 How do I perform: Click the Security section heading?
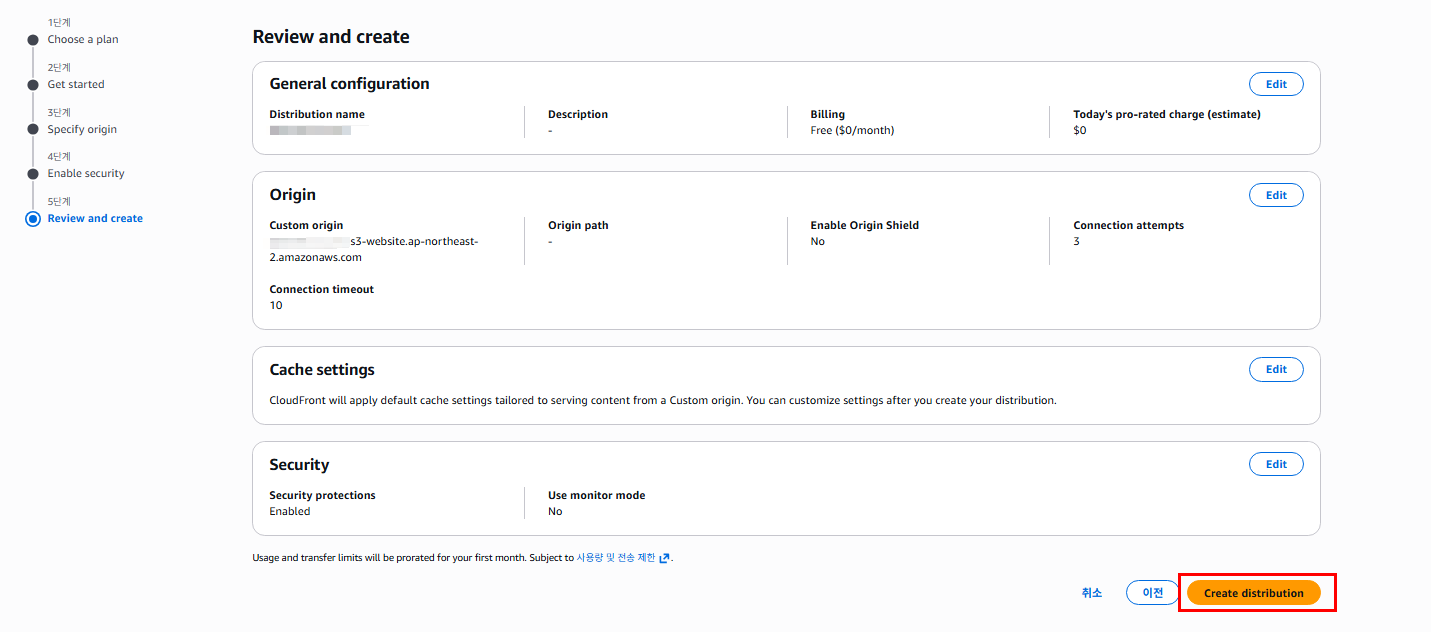click(x=299, y=465)
